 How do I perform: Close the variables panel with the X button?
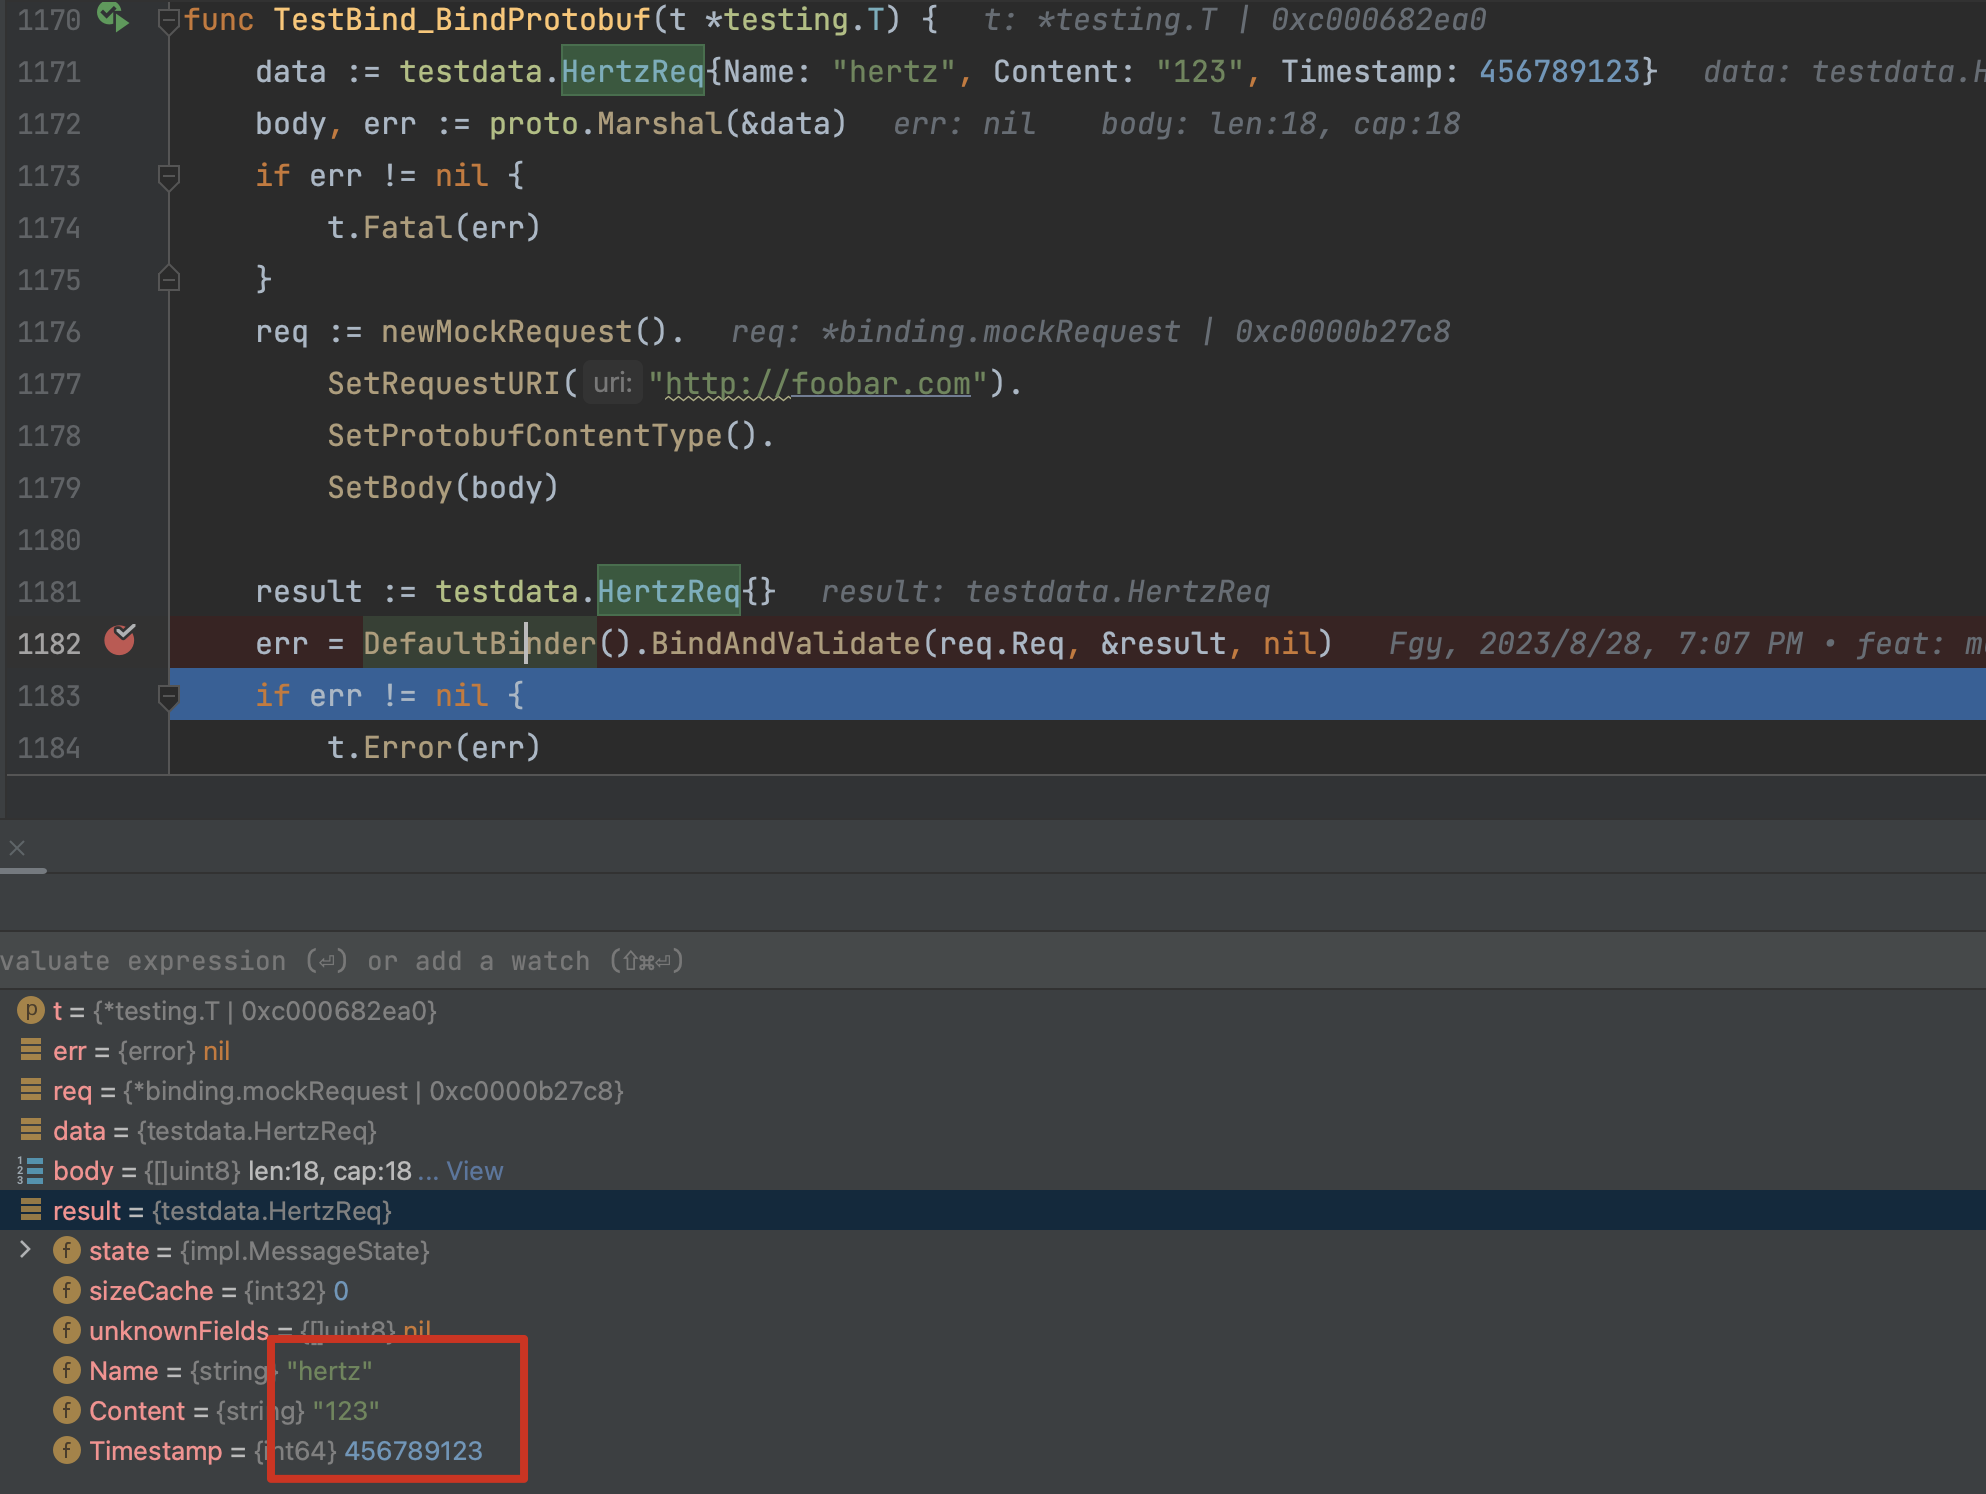tap(17, 847)
